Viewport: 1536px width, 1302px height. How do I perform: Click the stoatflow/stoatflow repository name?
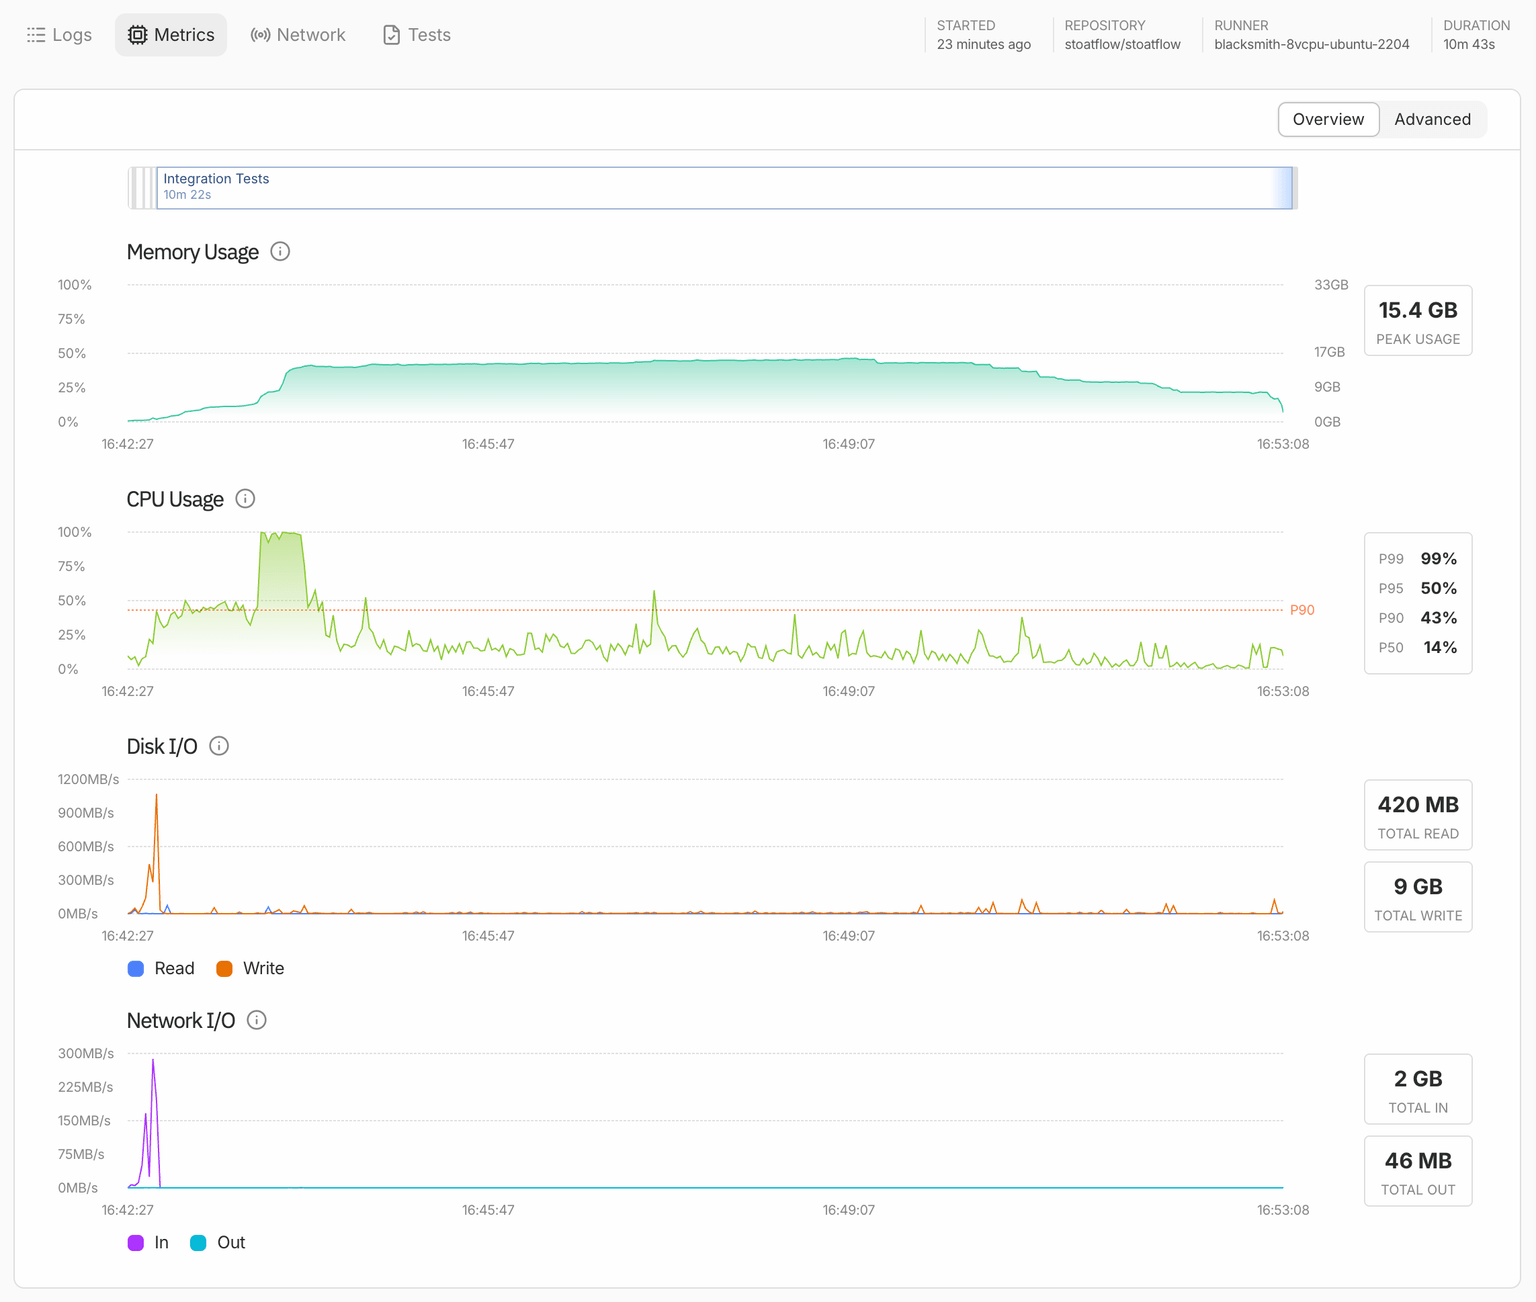(1122, 44)
